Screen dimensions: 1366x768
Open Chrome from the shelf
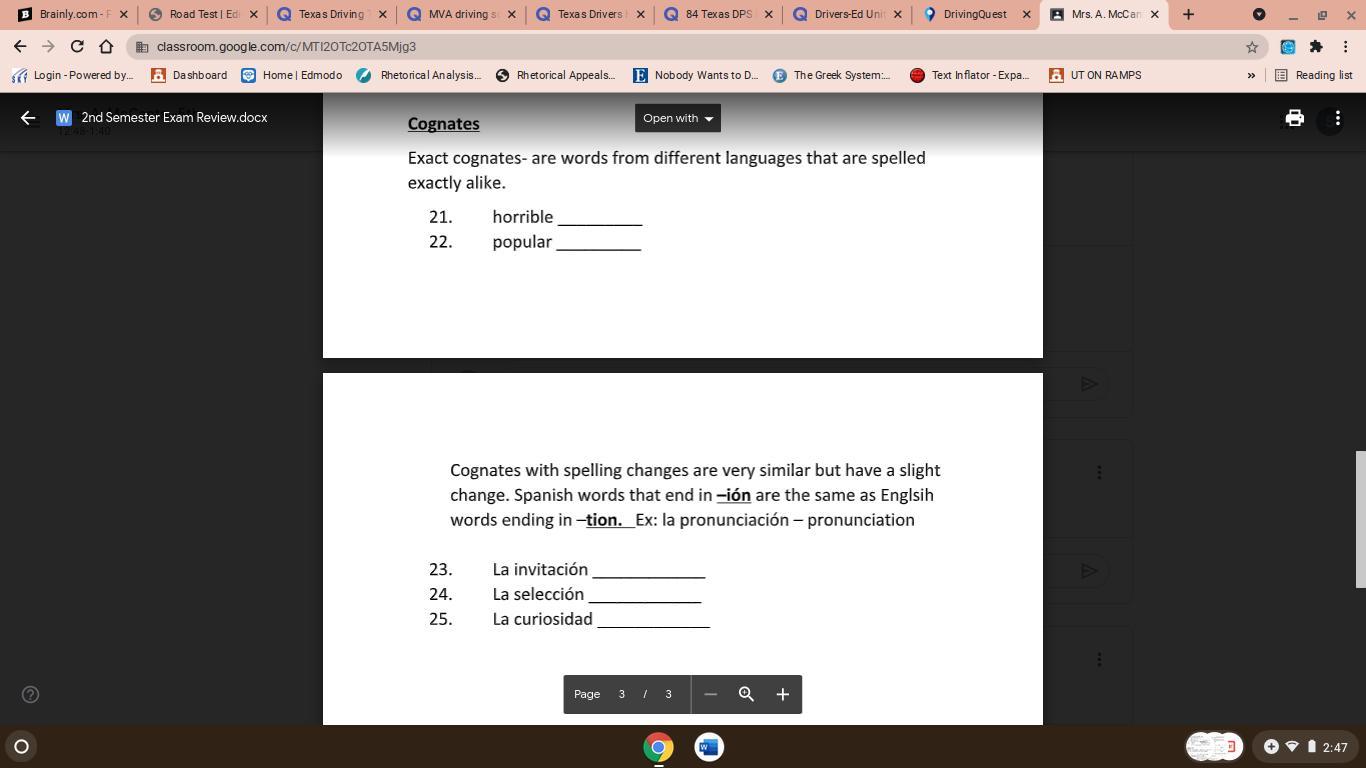(658, 747)
